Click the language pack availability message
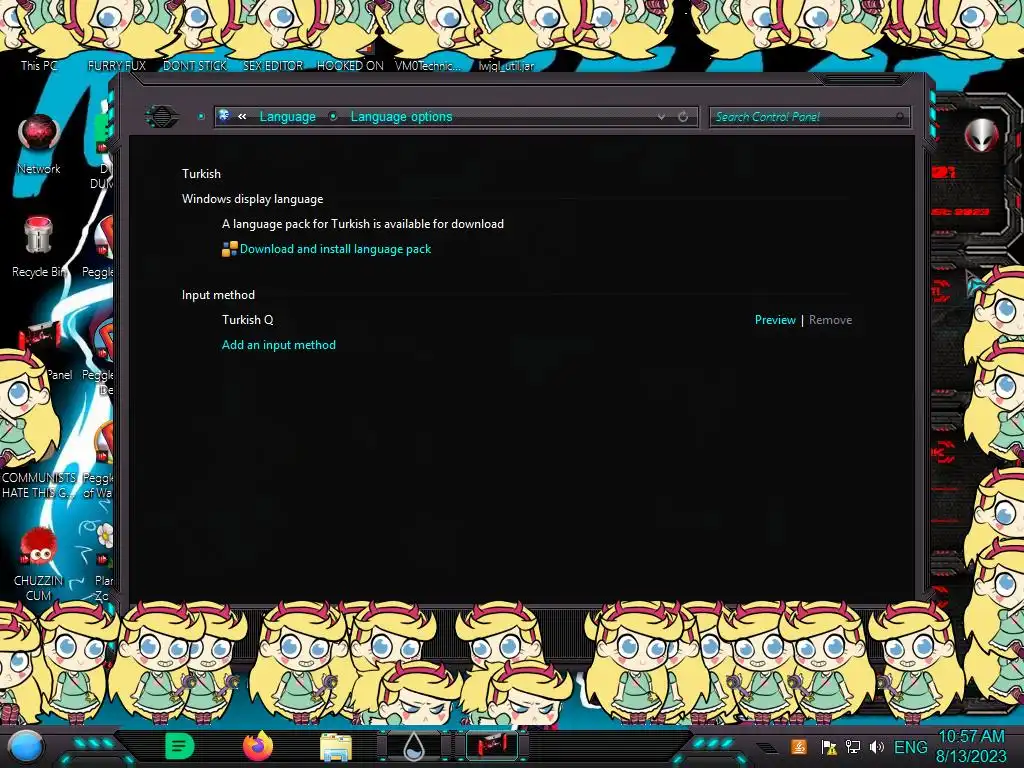 click(x=362, y=224)
